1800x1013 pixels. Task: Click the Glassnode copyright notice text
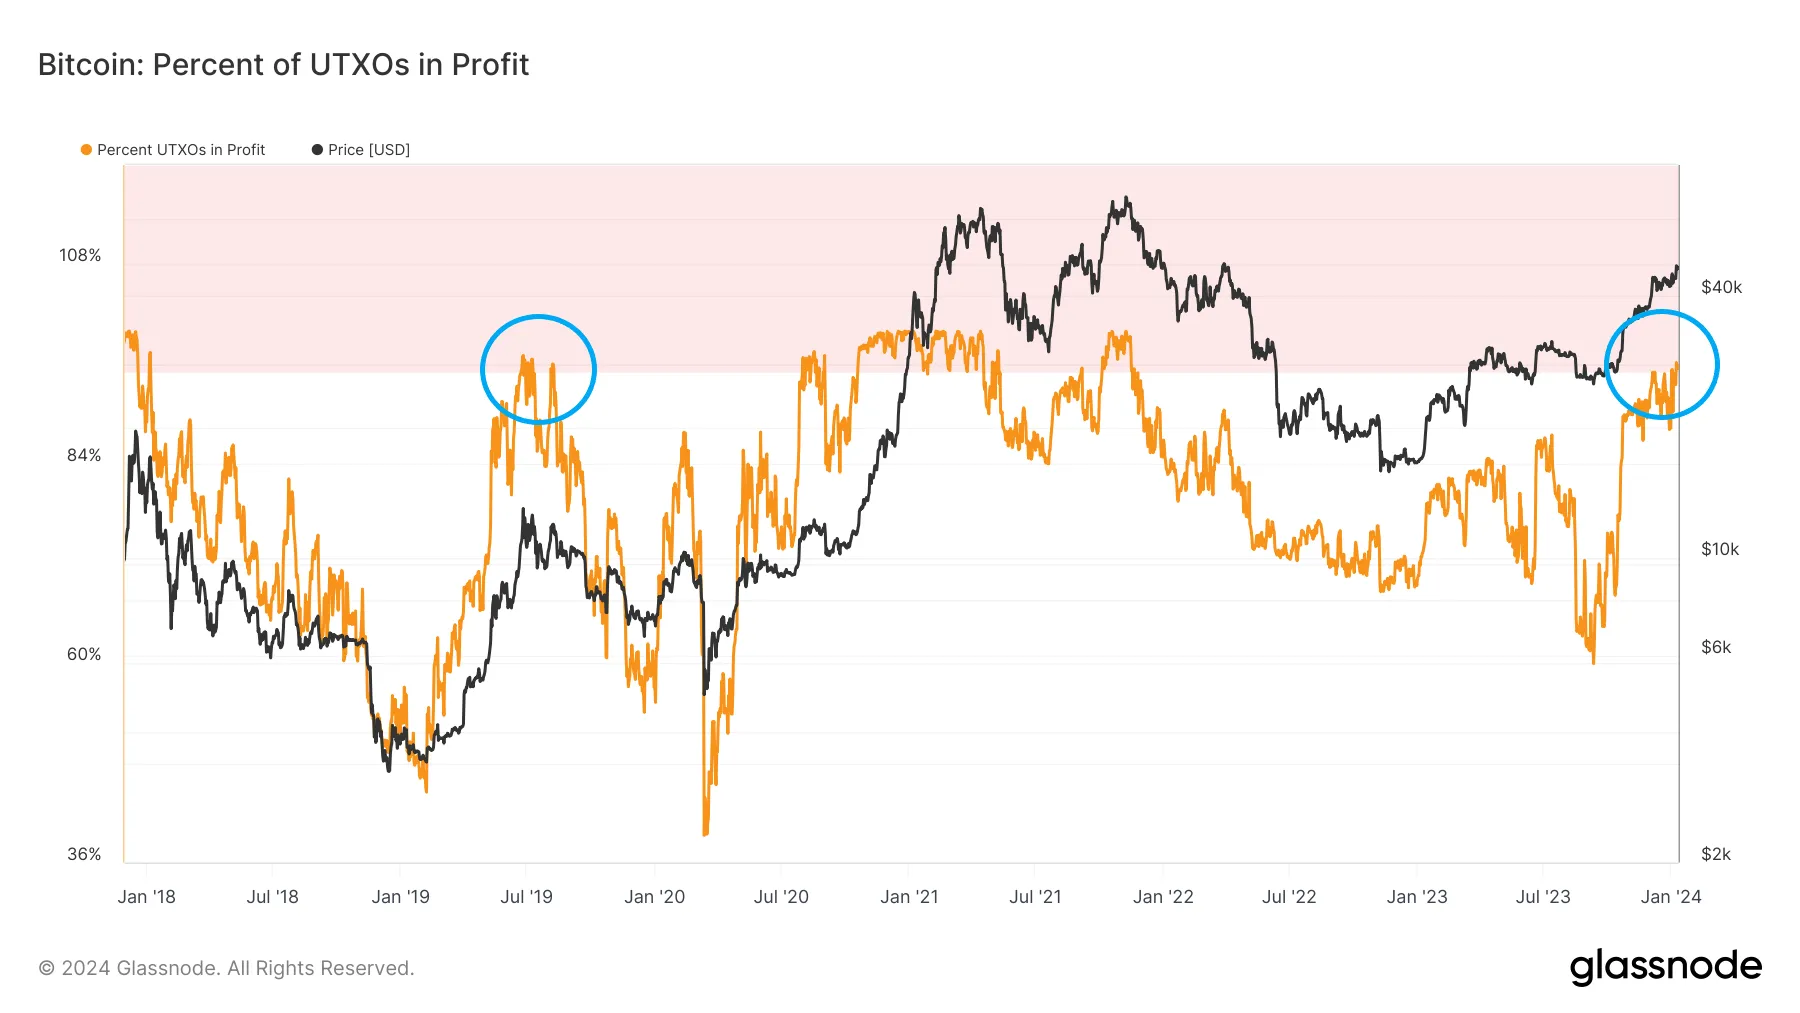[x=226, y=968]
